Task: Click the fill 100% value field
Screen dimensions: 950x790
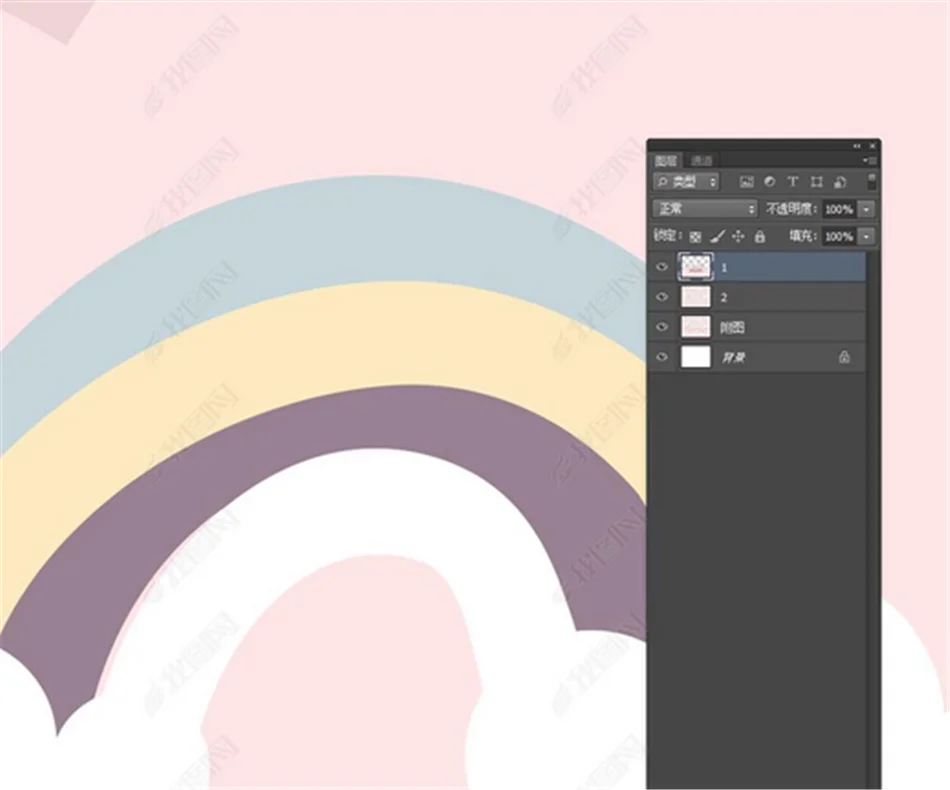Action: (x=840, y=236)
